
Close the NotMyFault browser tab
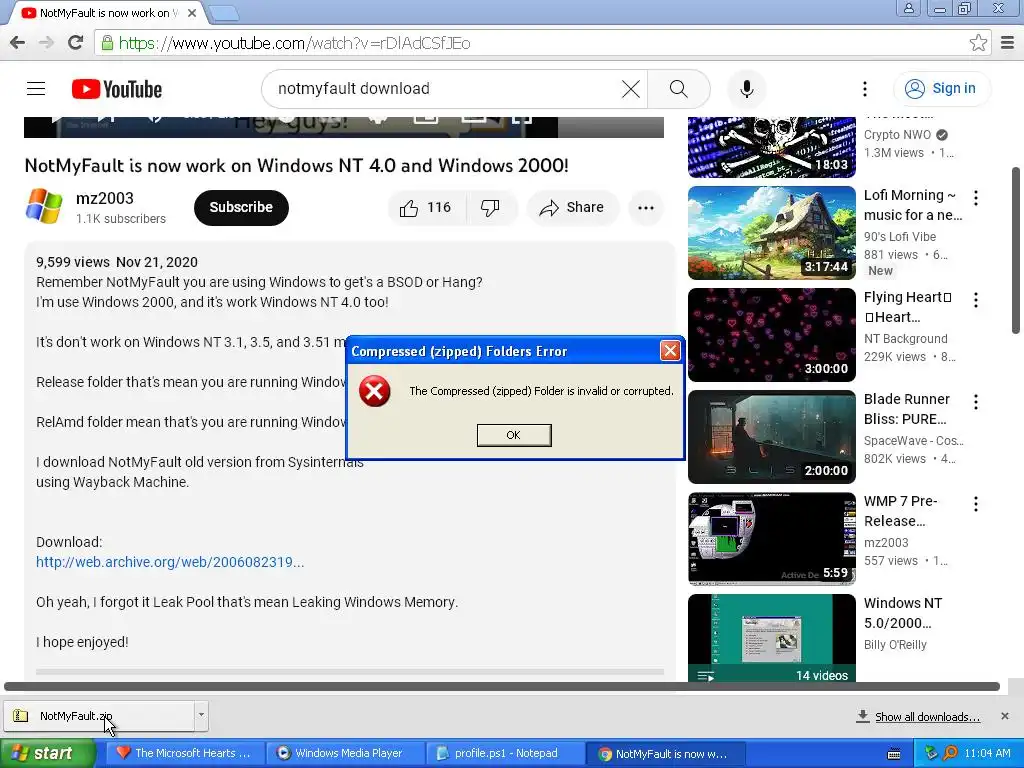click(x=192, y=13)
